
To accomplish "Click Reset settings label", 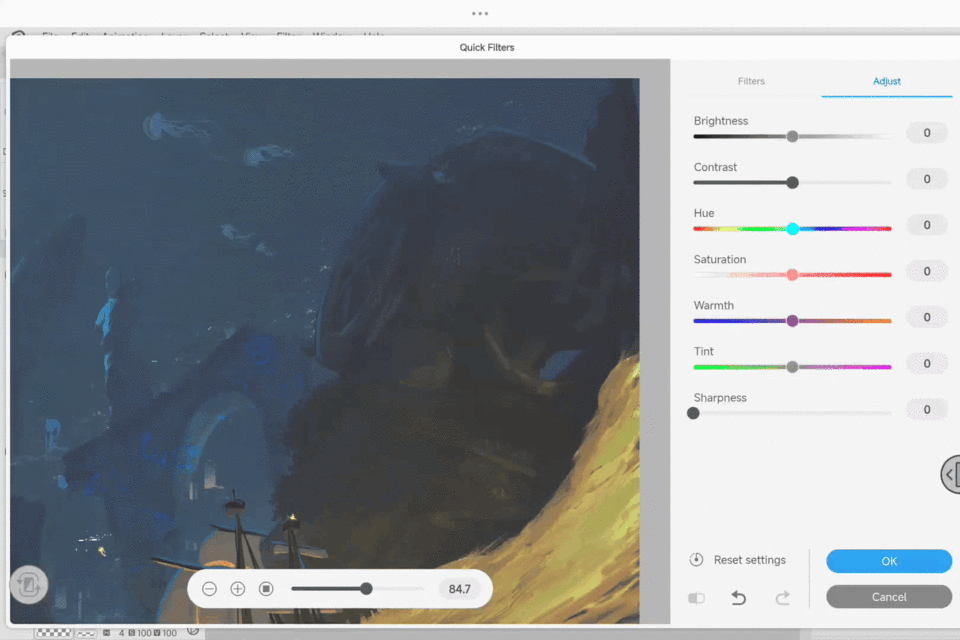I will 749,560.
